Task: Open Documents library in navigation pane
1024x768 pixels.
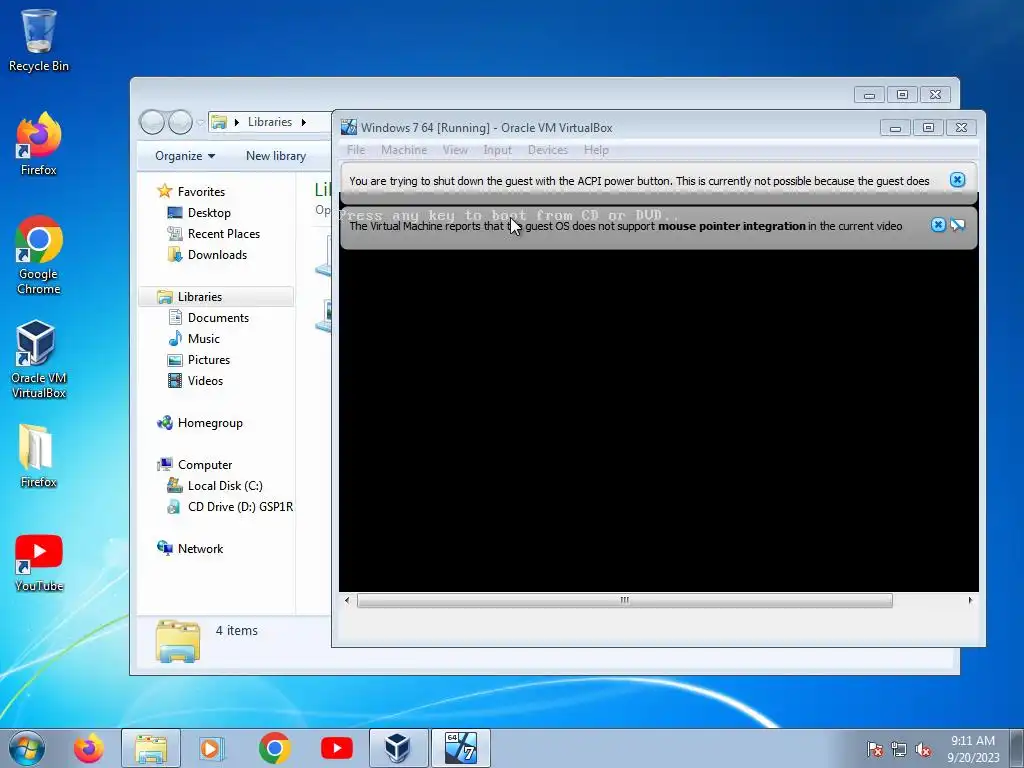Action: point(218,317)
